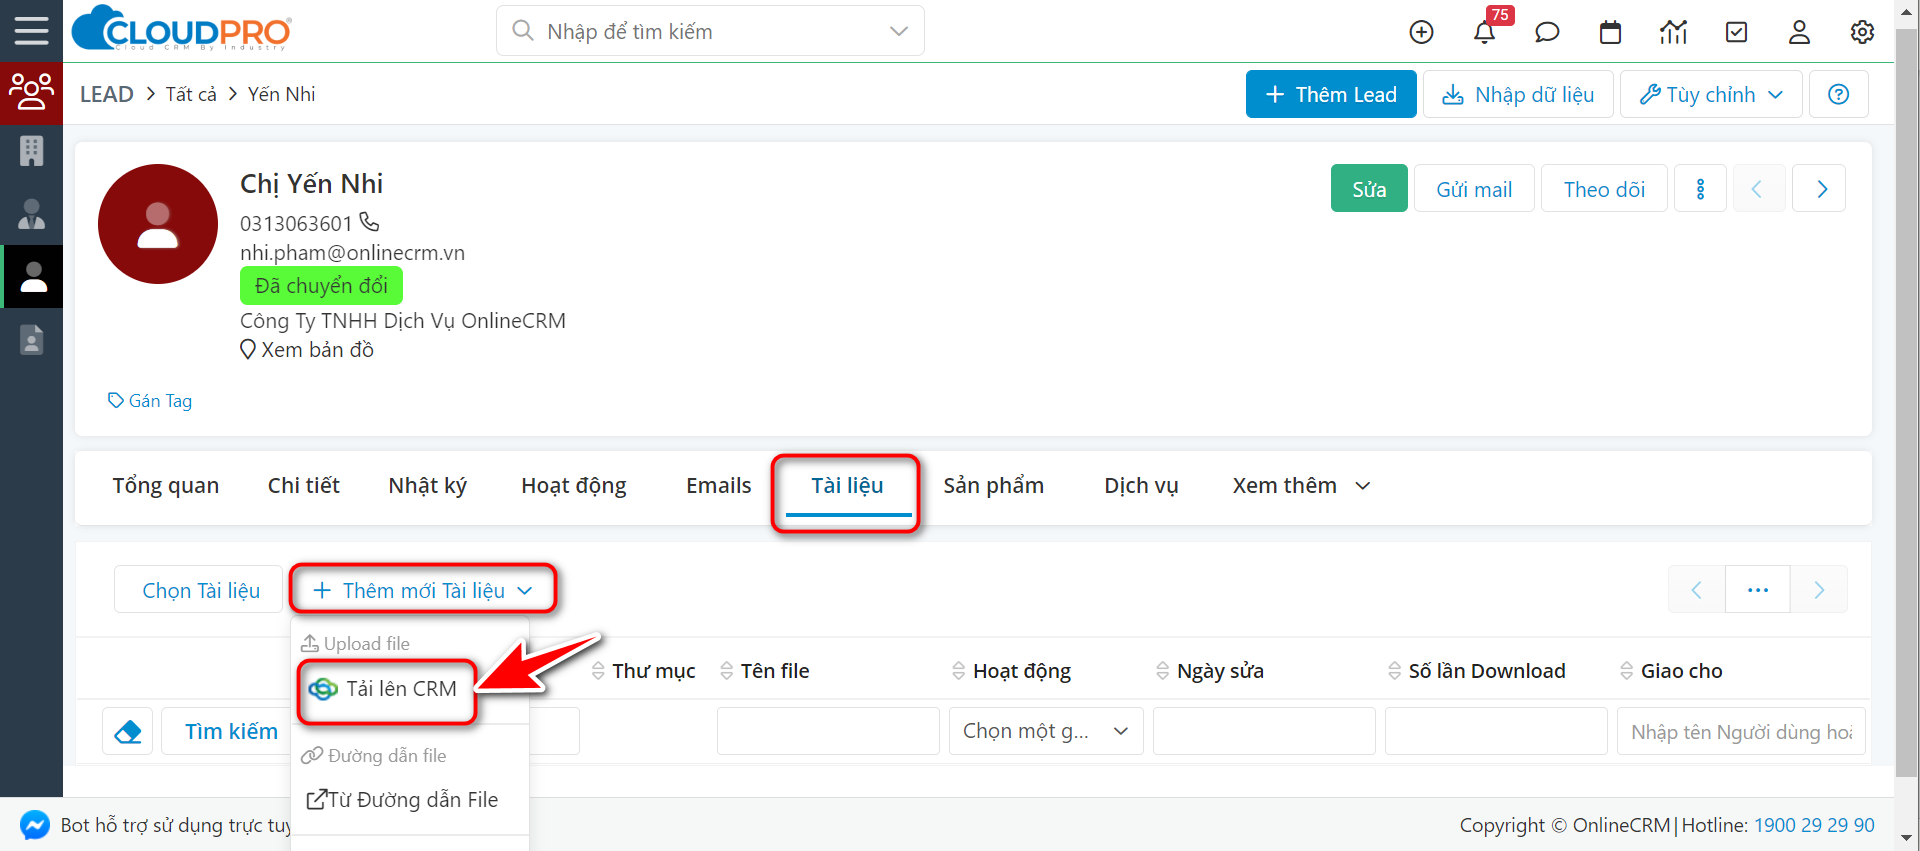Sort by Tên file column

[x=765, y=671]
